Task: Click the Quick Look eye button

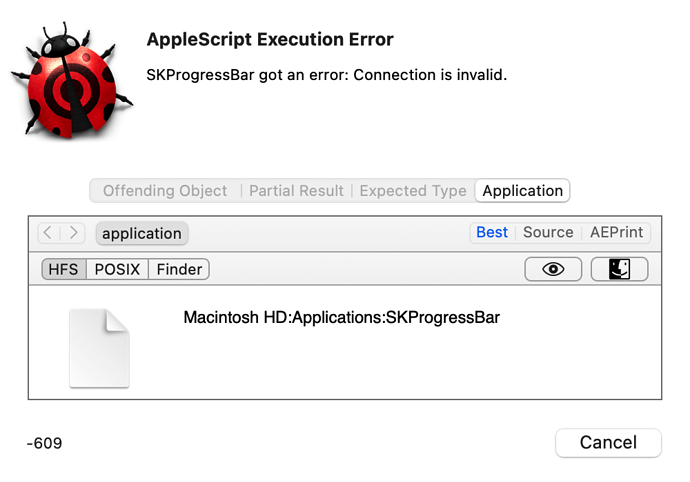Action: tap(553, 269)
